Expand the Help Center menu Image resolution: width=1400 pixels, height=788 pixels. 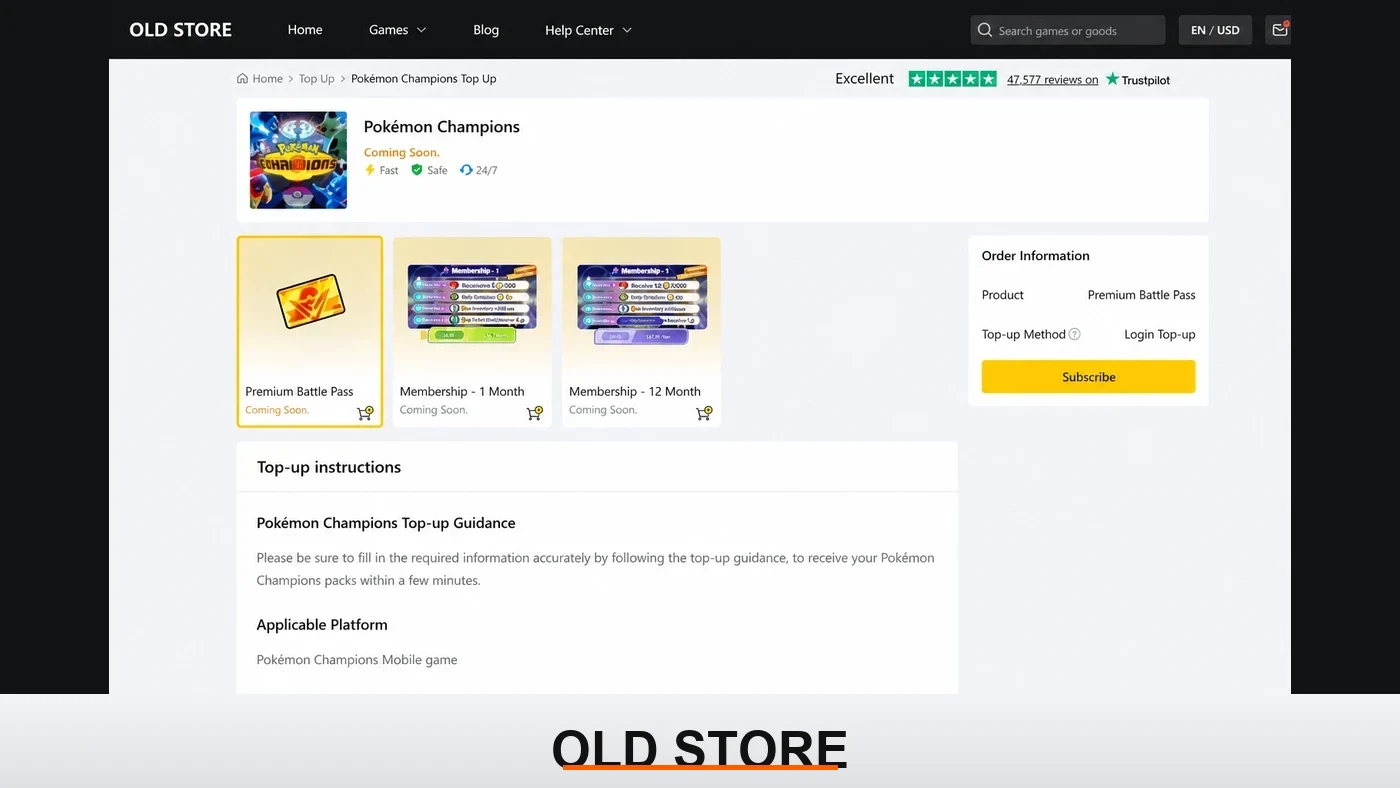pos(589,30)
